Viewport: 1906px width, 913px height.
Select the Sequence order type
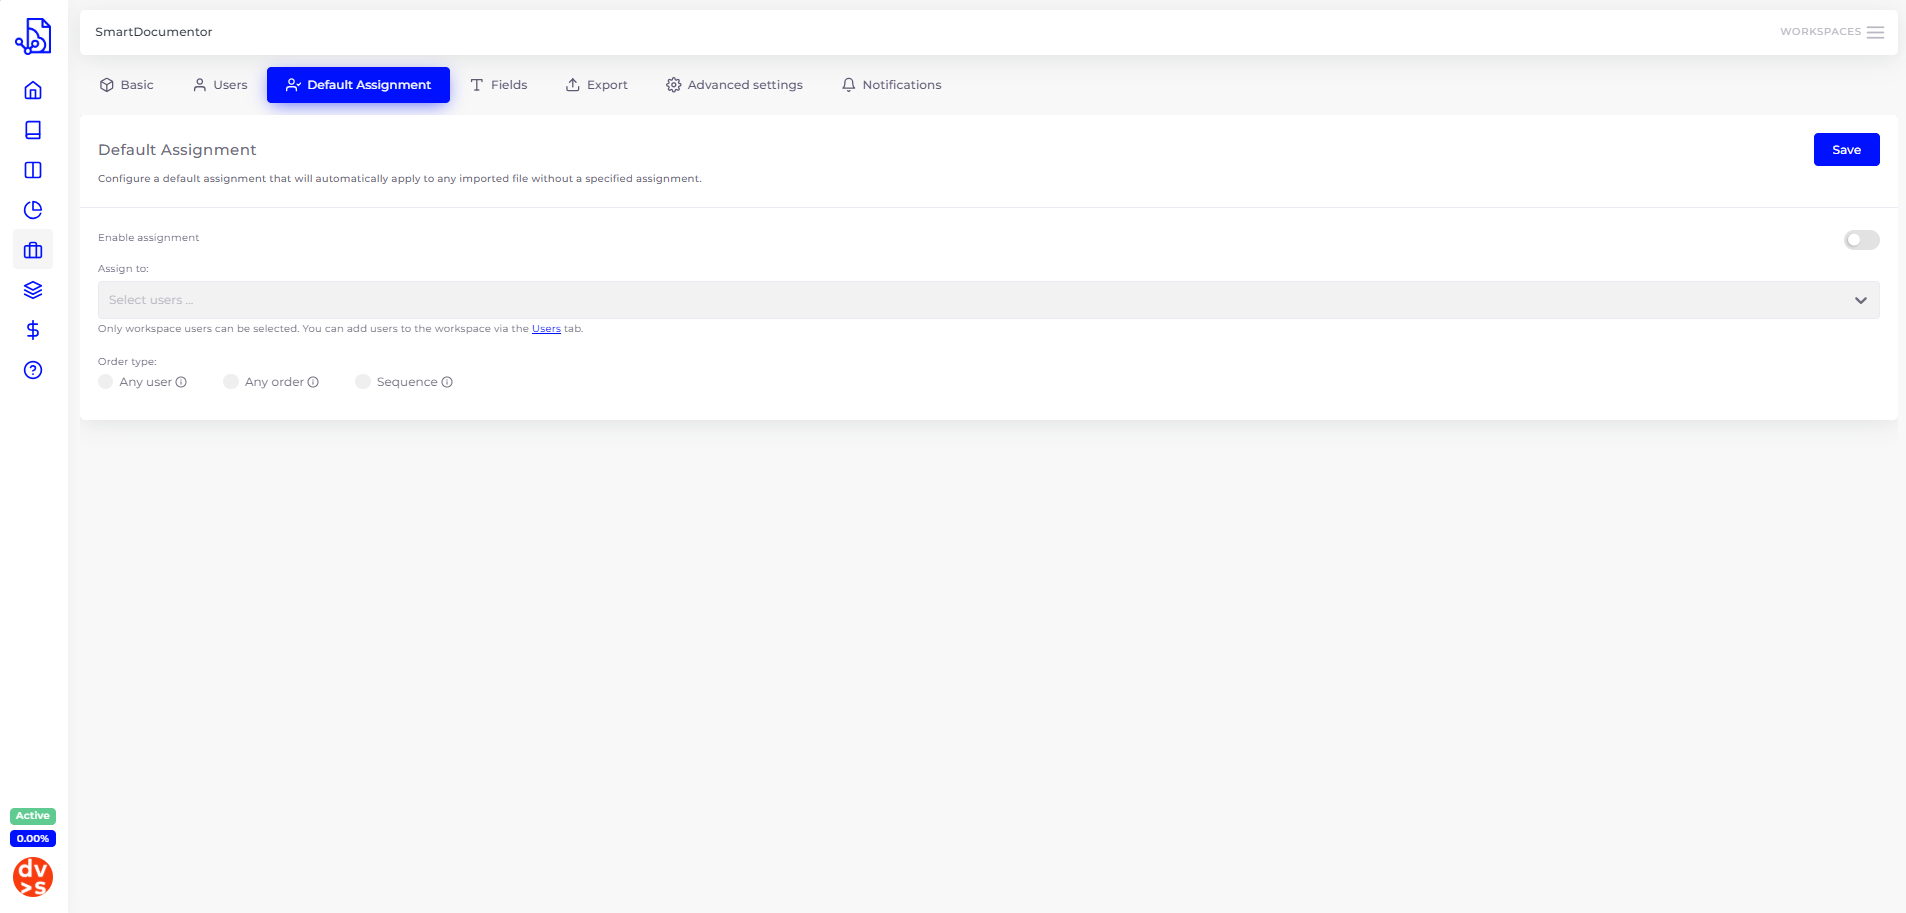pyautogui.click(x=363, y=382)
